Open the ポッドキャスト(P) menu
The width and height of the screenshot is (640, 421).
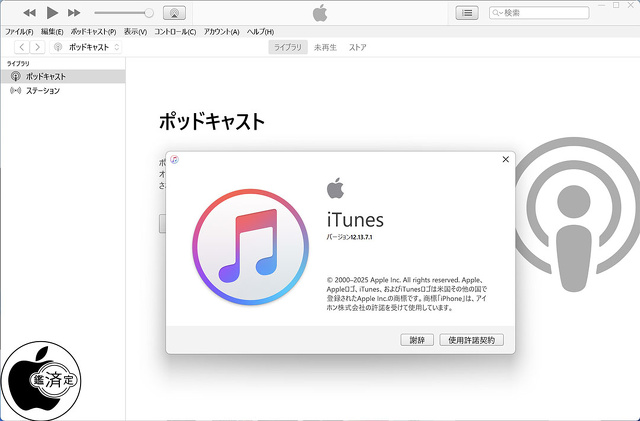(93, 32)
